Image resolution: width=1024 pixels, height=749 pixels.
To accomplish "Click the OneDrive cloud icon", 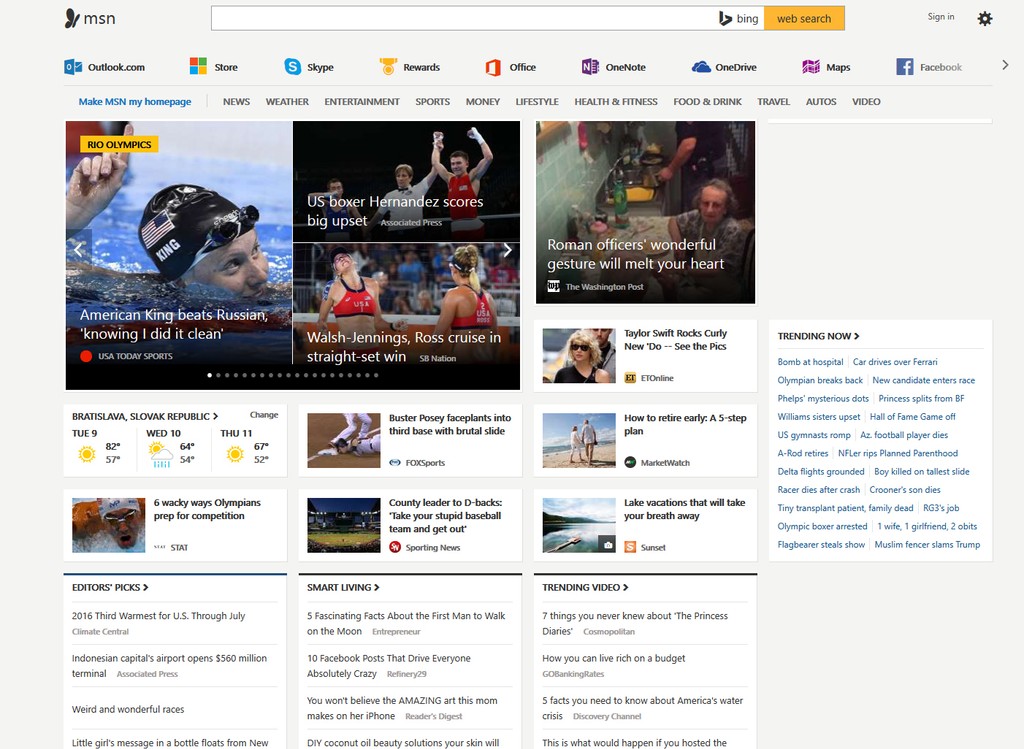I will click(x=701, y=67).
